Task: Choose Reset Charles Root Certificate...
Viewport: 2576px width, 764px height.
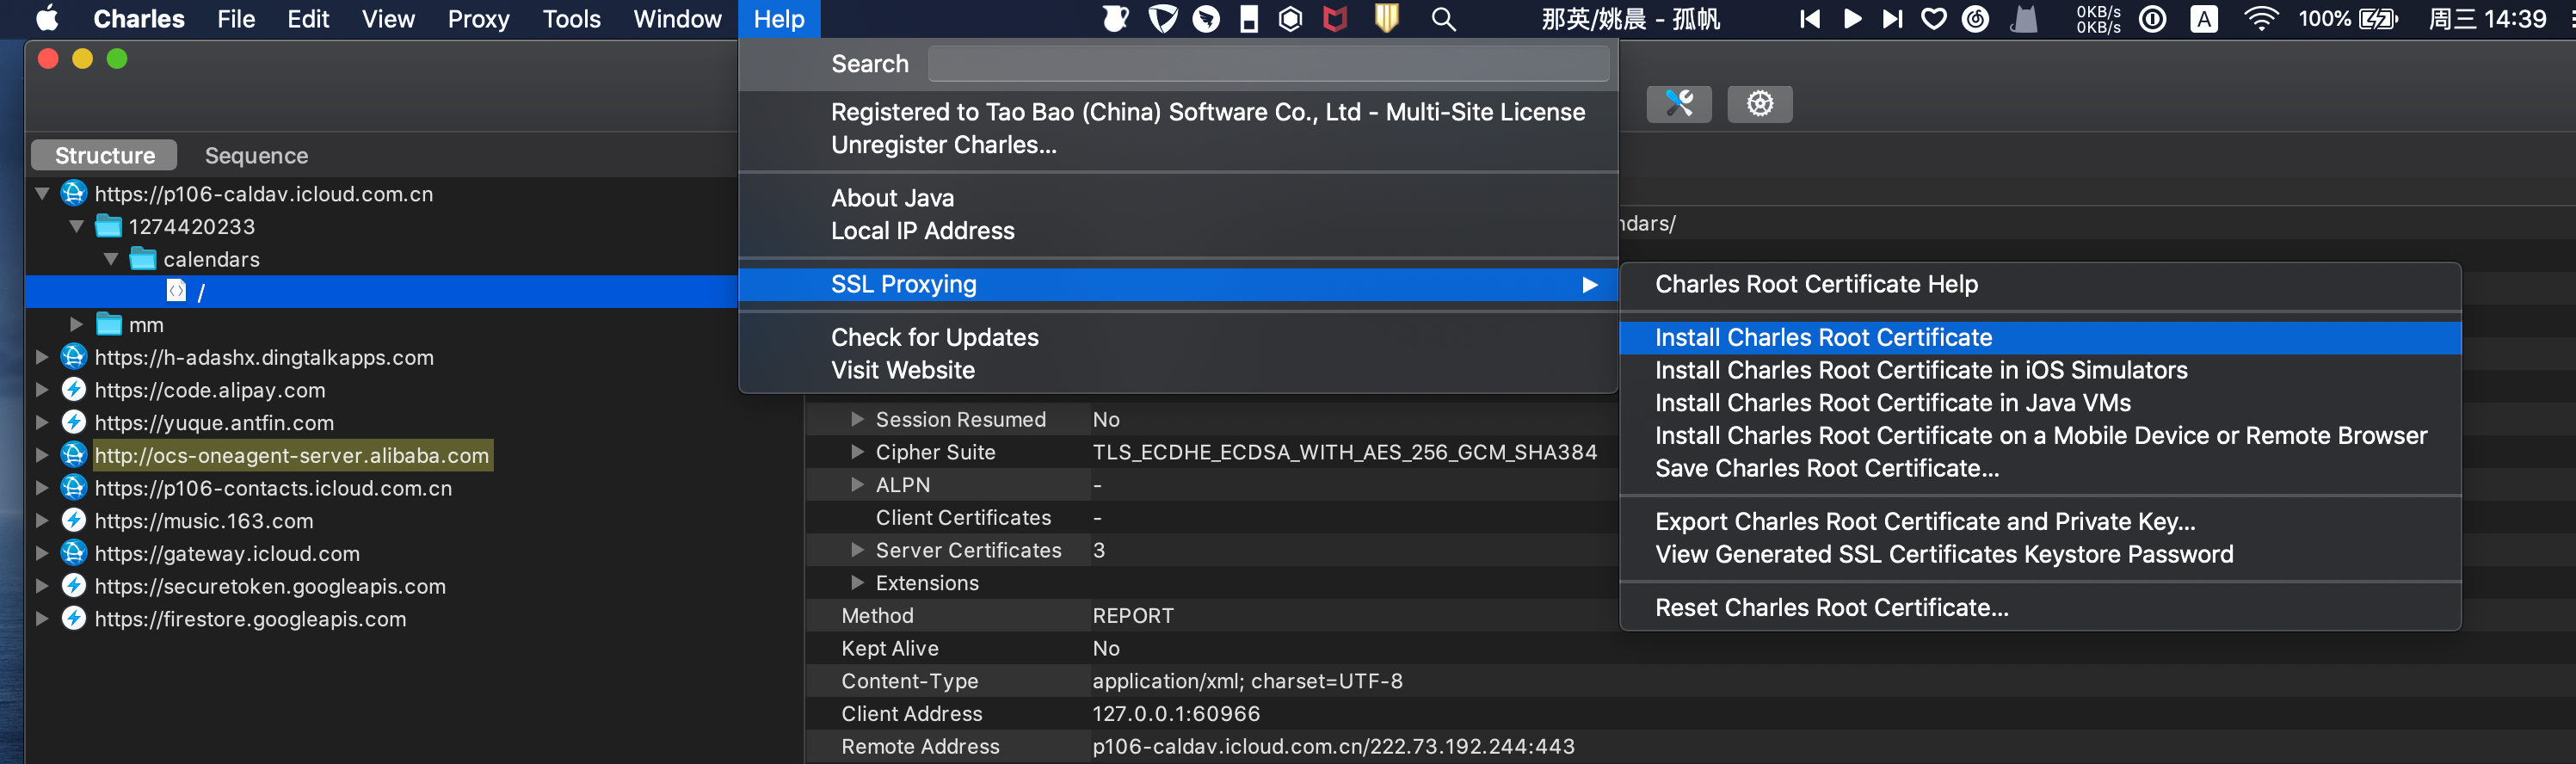Action: click(2040, 607)
